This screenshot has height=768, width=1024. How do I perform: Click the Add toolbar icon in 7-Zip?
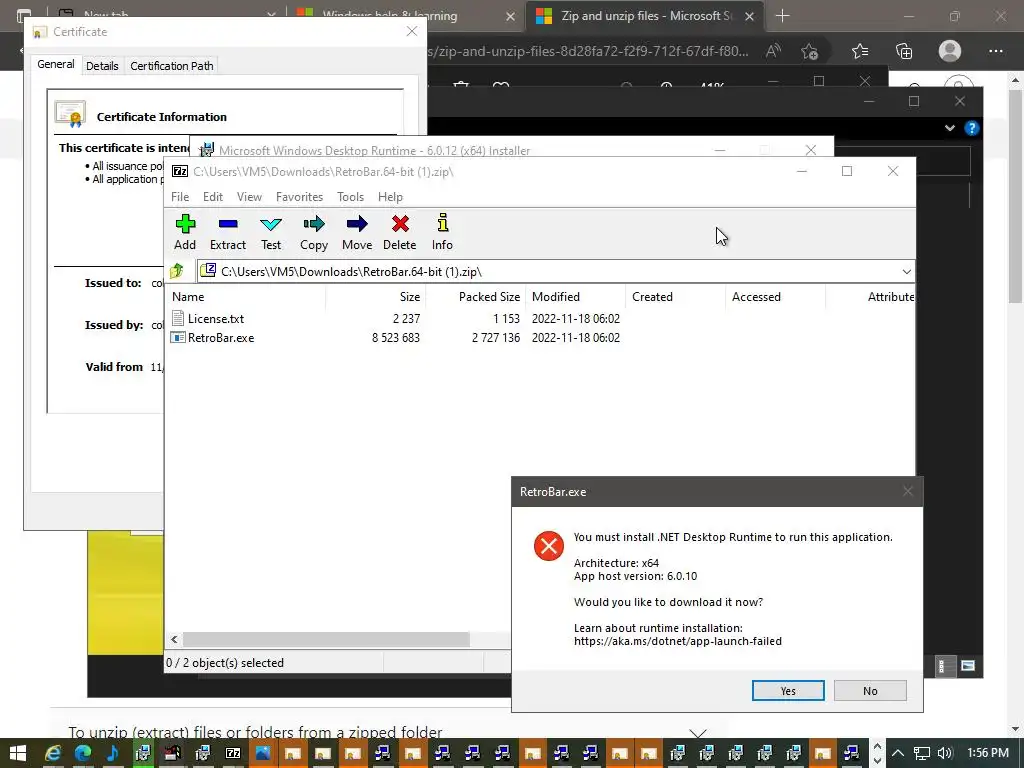click(x=185, y=232)
